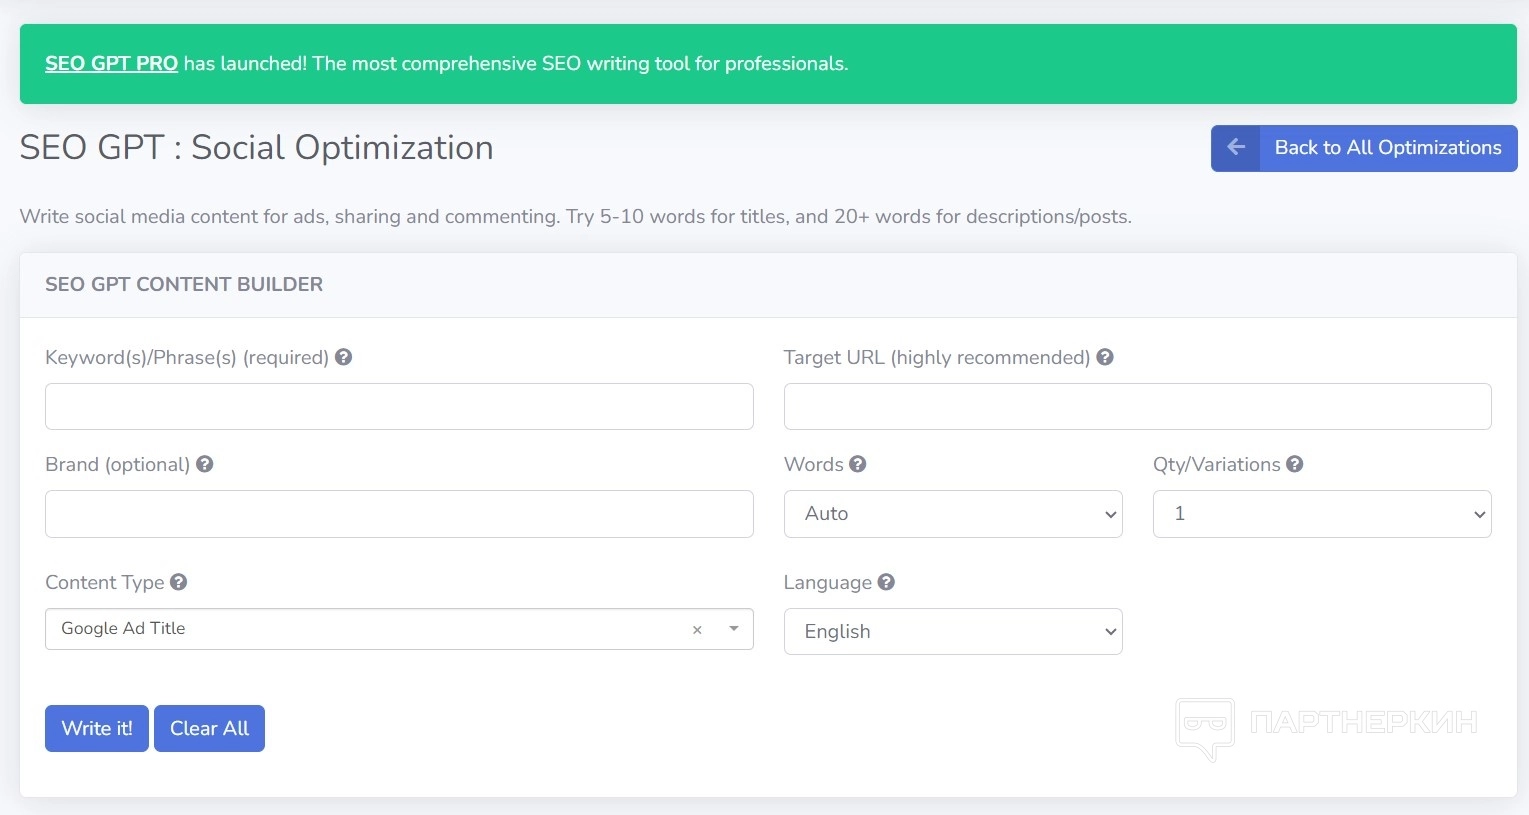This screenshot has height=815, width=1529.
Task: Click the Clear All button
Action: coord(209,728)
